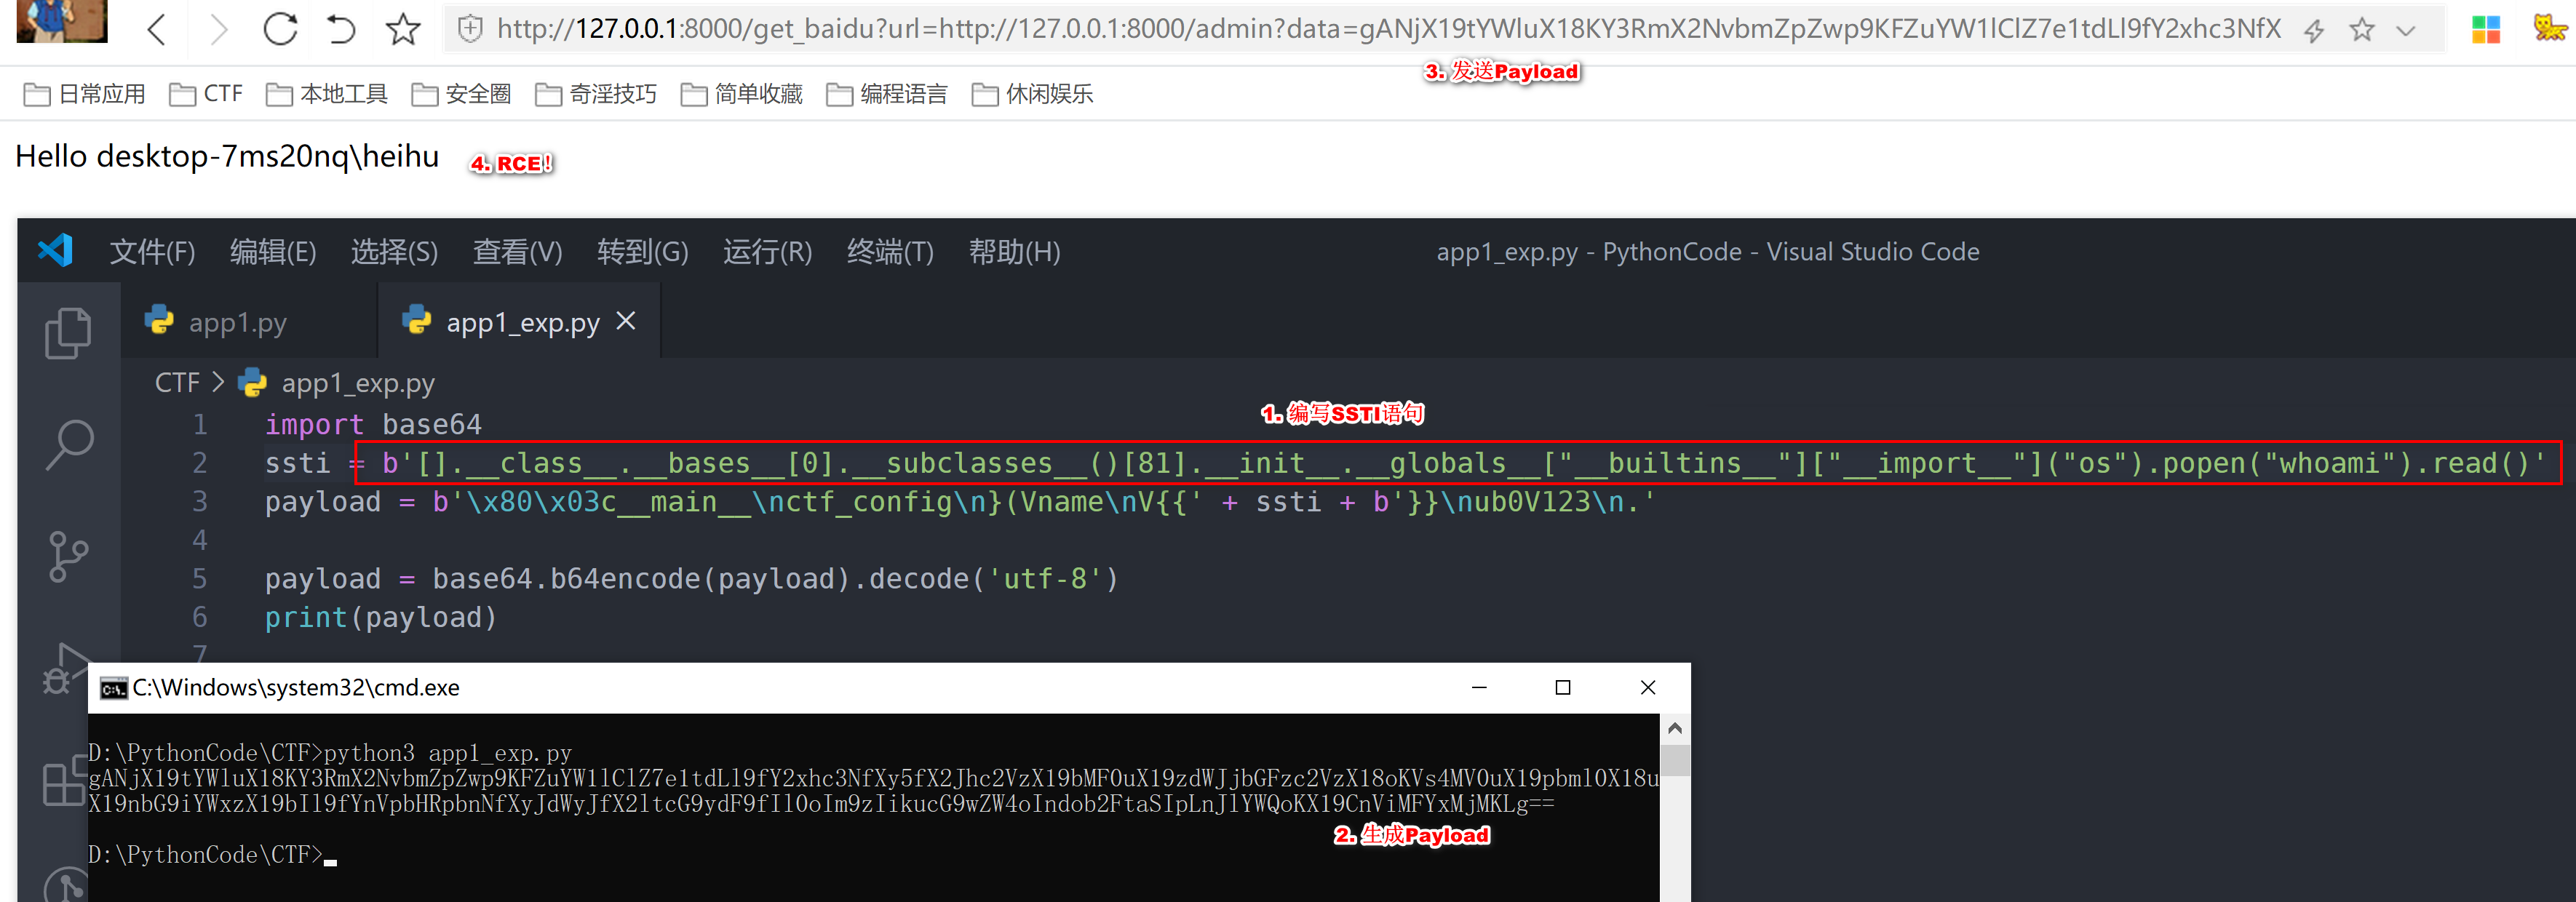
Task: Expand address bar dropdown chevron
Action: pos(2406,30)
